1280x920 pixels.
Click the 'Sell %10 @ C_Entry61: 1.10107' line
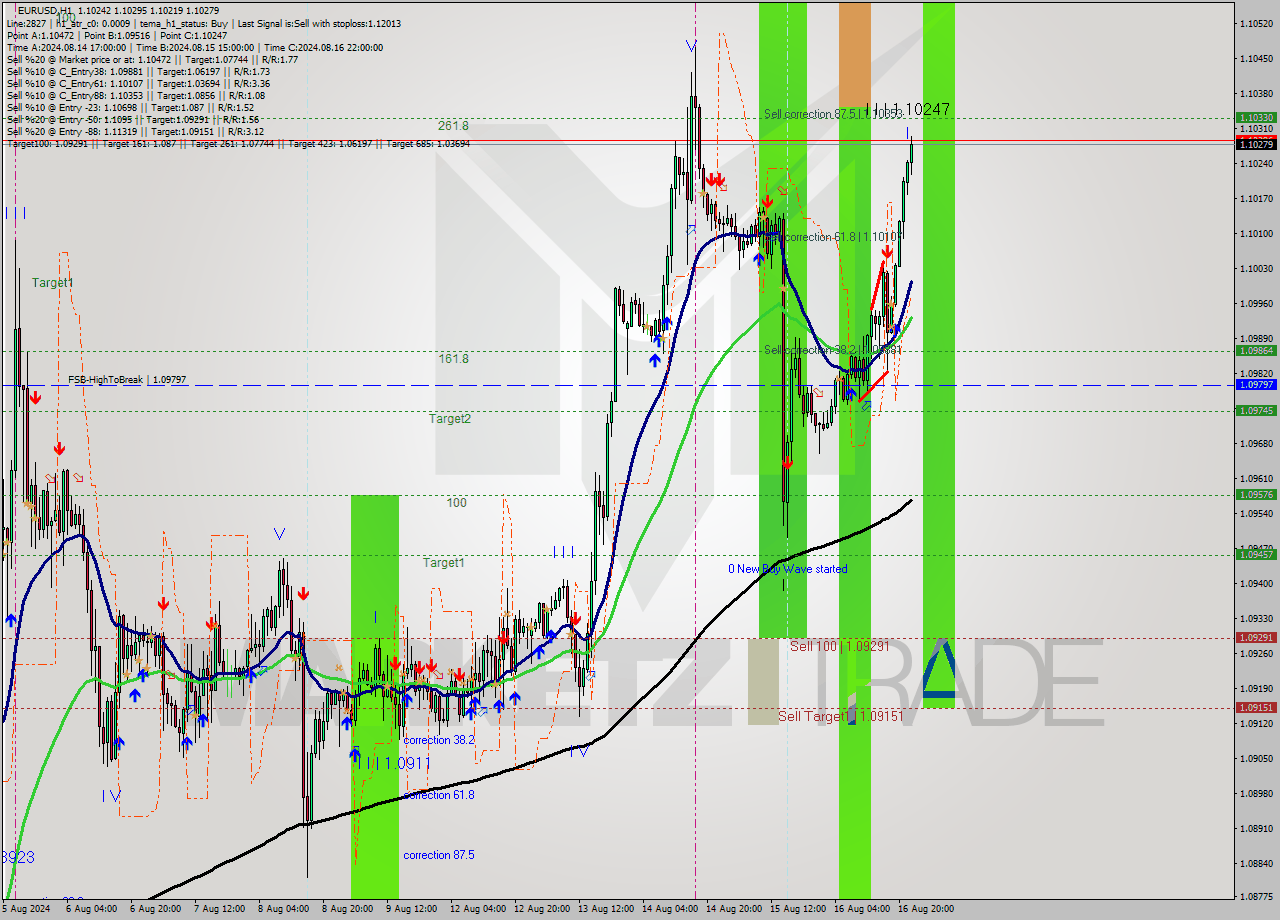[138, 83]
